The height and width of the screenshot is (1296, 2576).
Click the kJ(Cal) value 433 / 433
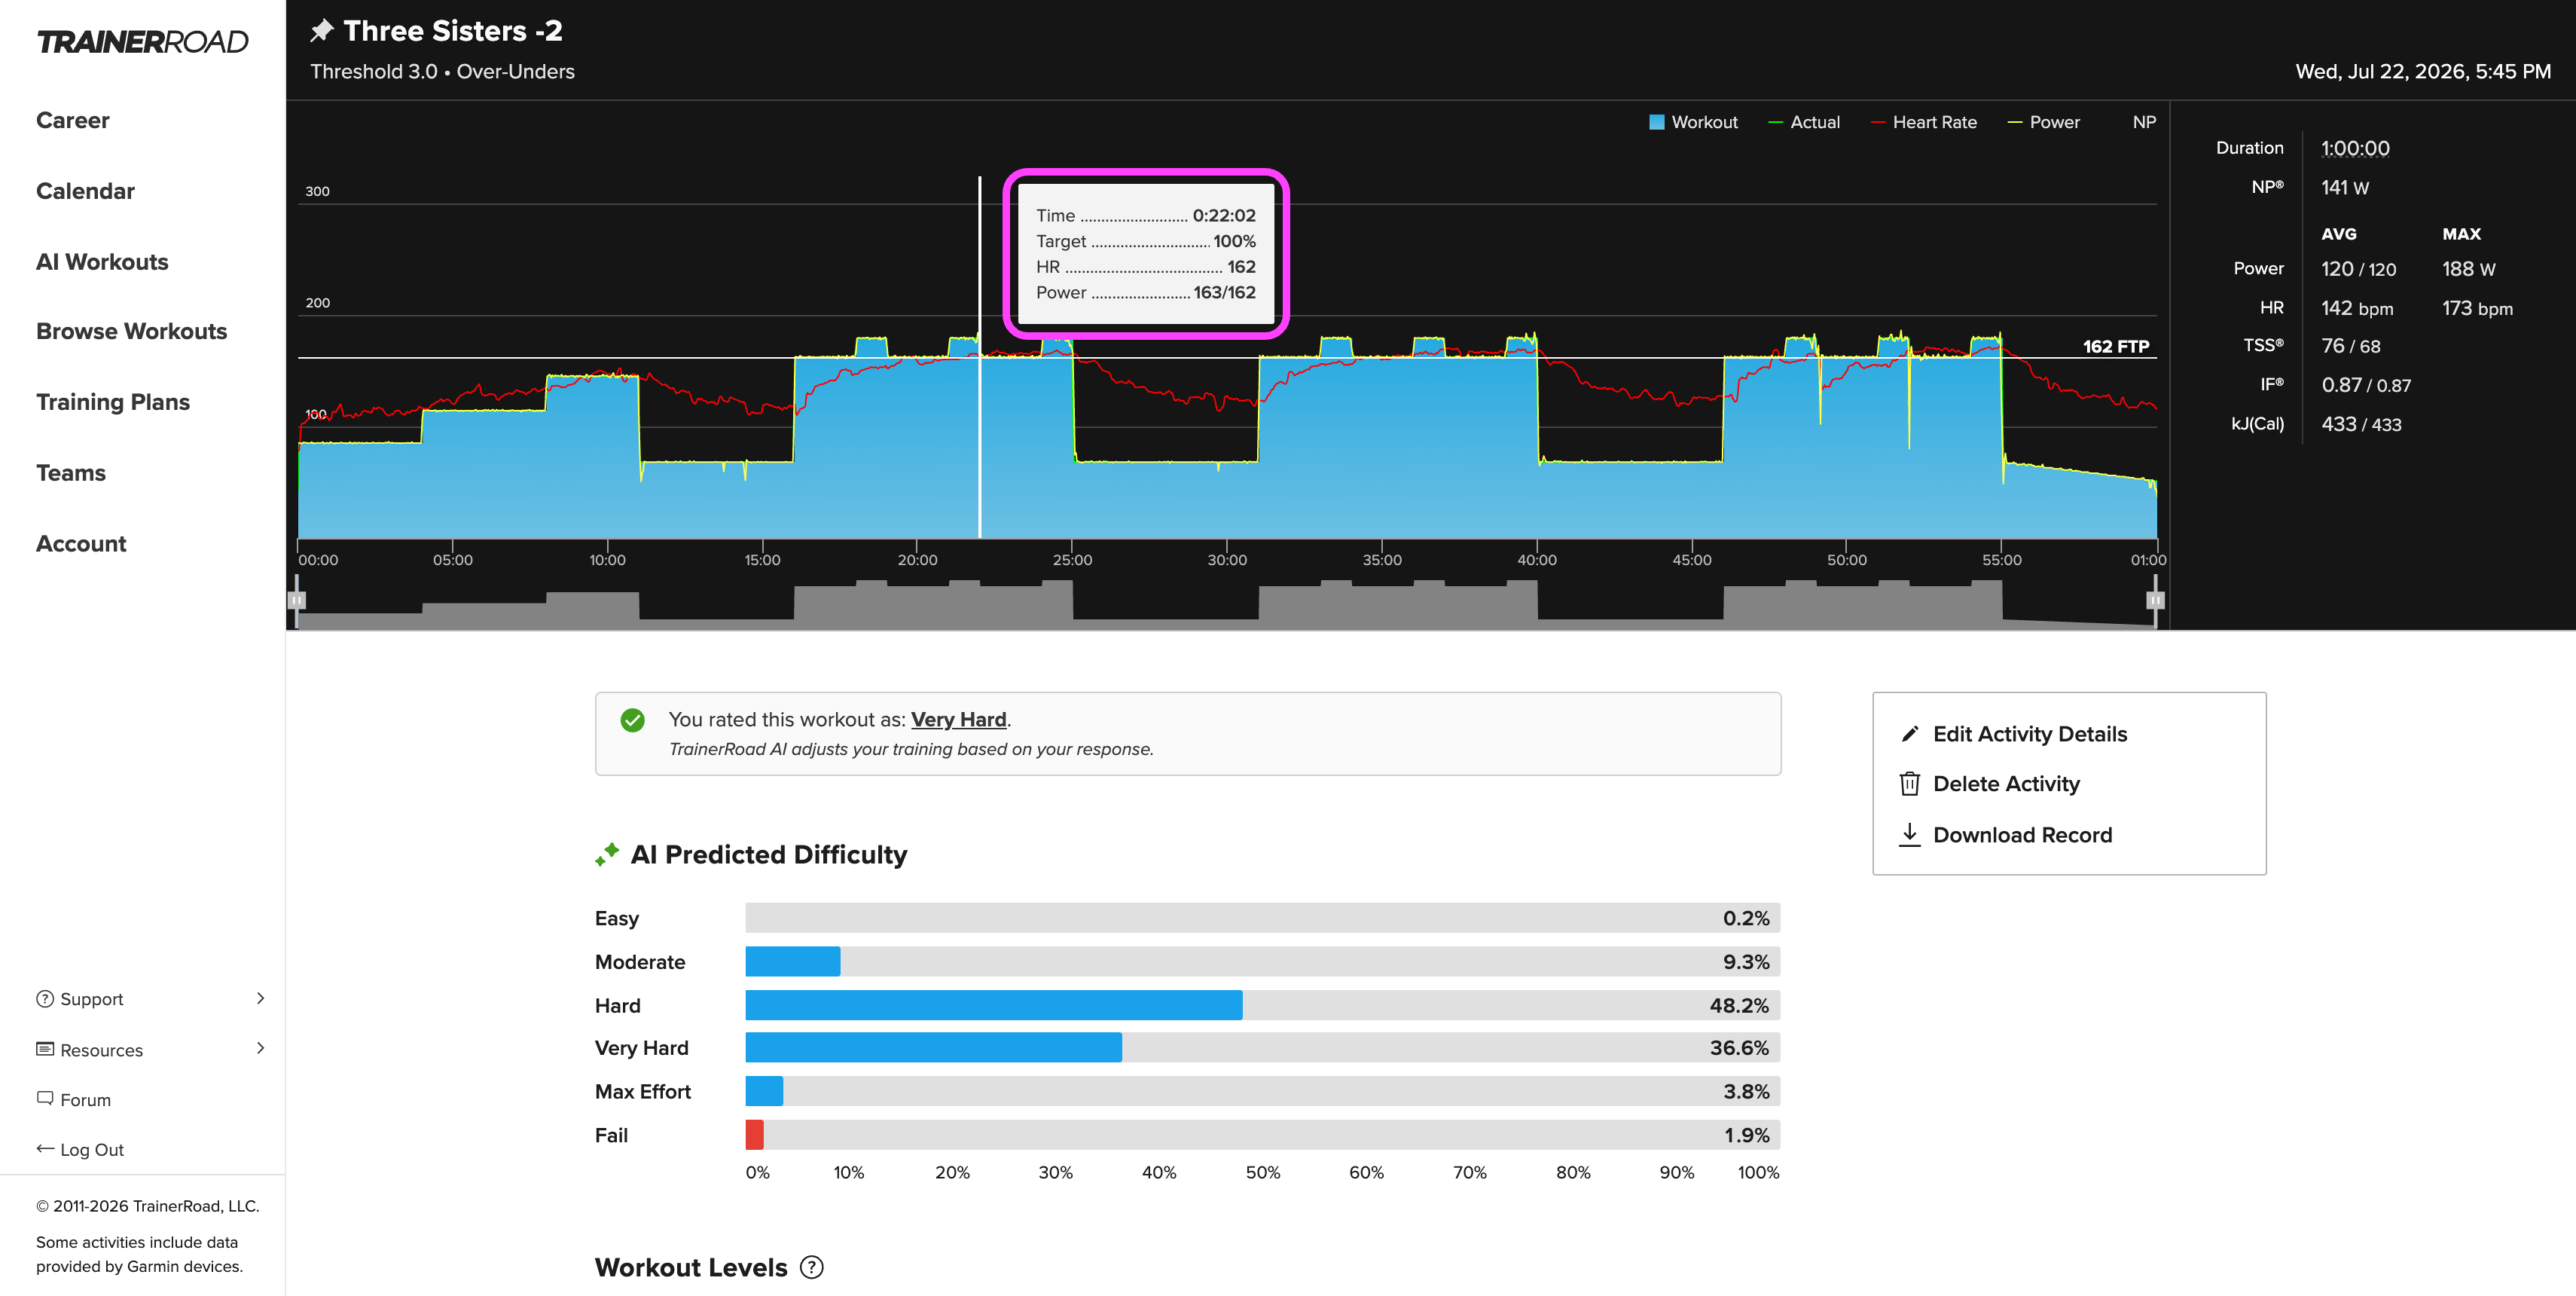click(x=2361, y=424)
